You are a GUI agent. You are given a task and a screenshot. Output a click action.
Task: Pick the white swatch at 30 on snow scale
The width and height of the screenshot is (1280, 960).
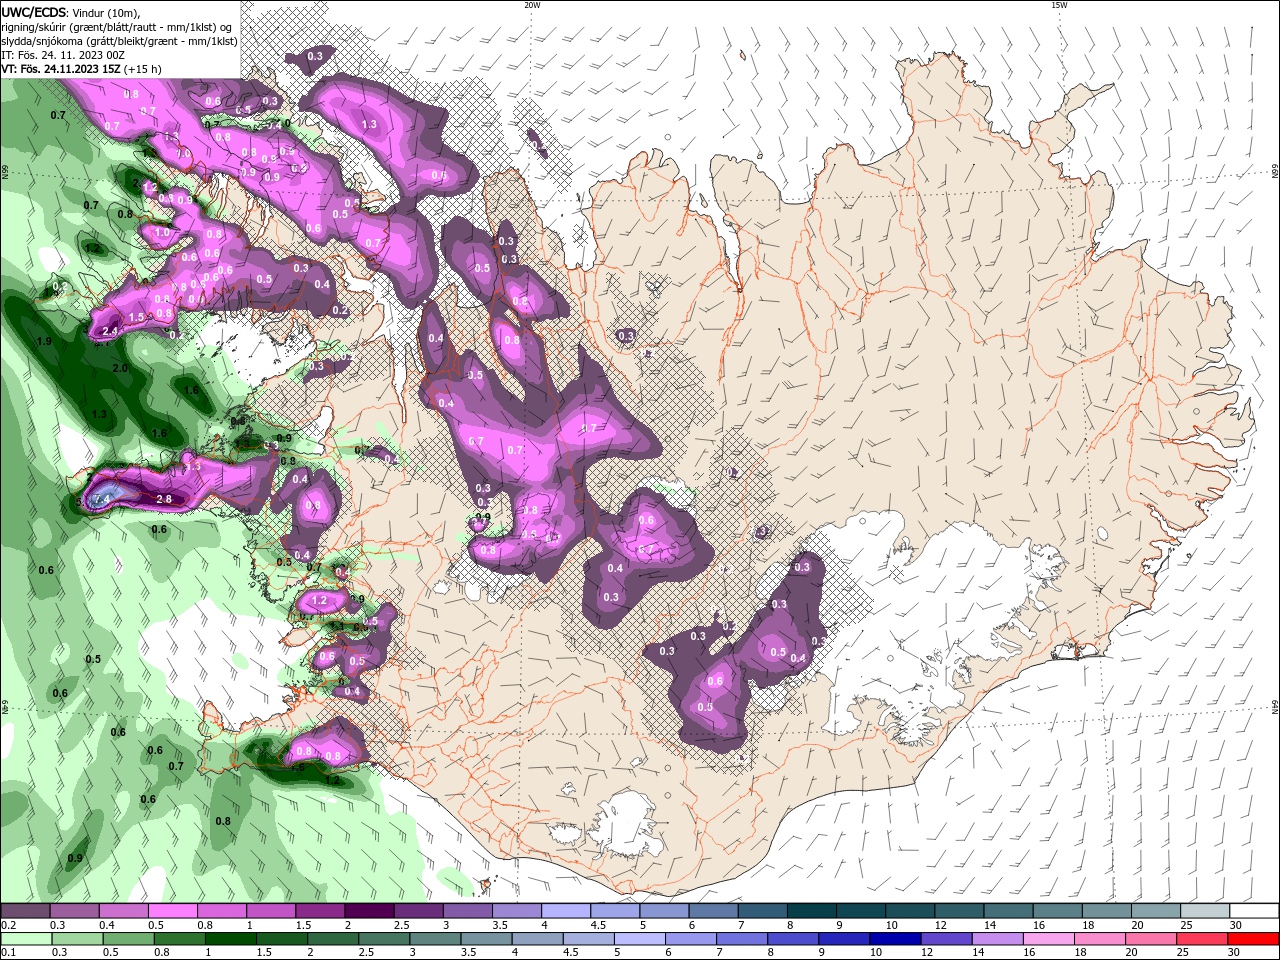tap(1254, 911)
